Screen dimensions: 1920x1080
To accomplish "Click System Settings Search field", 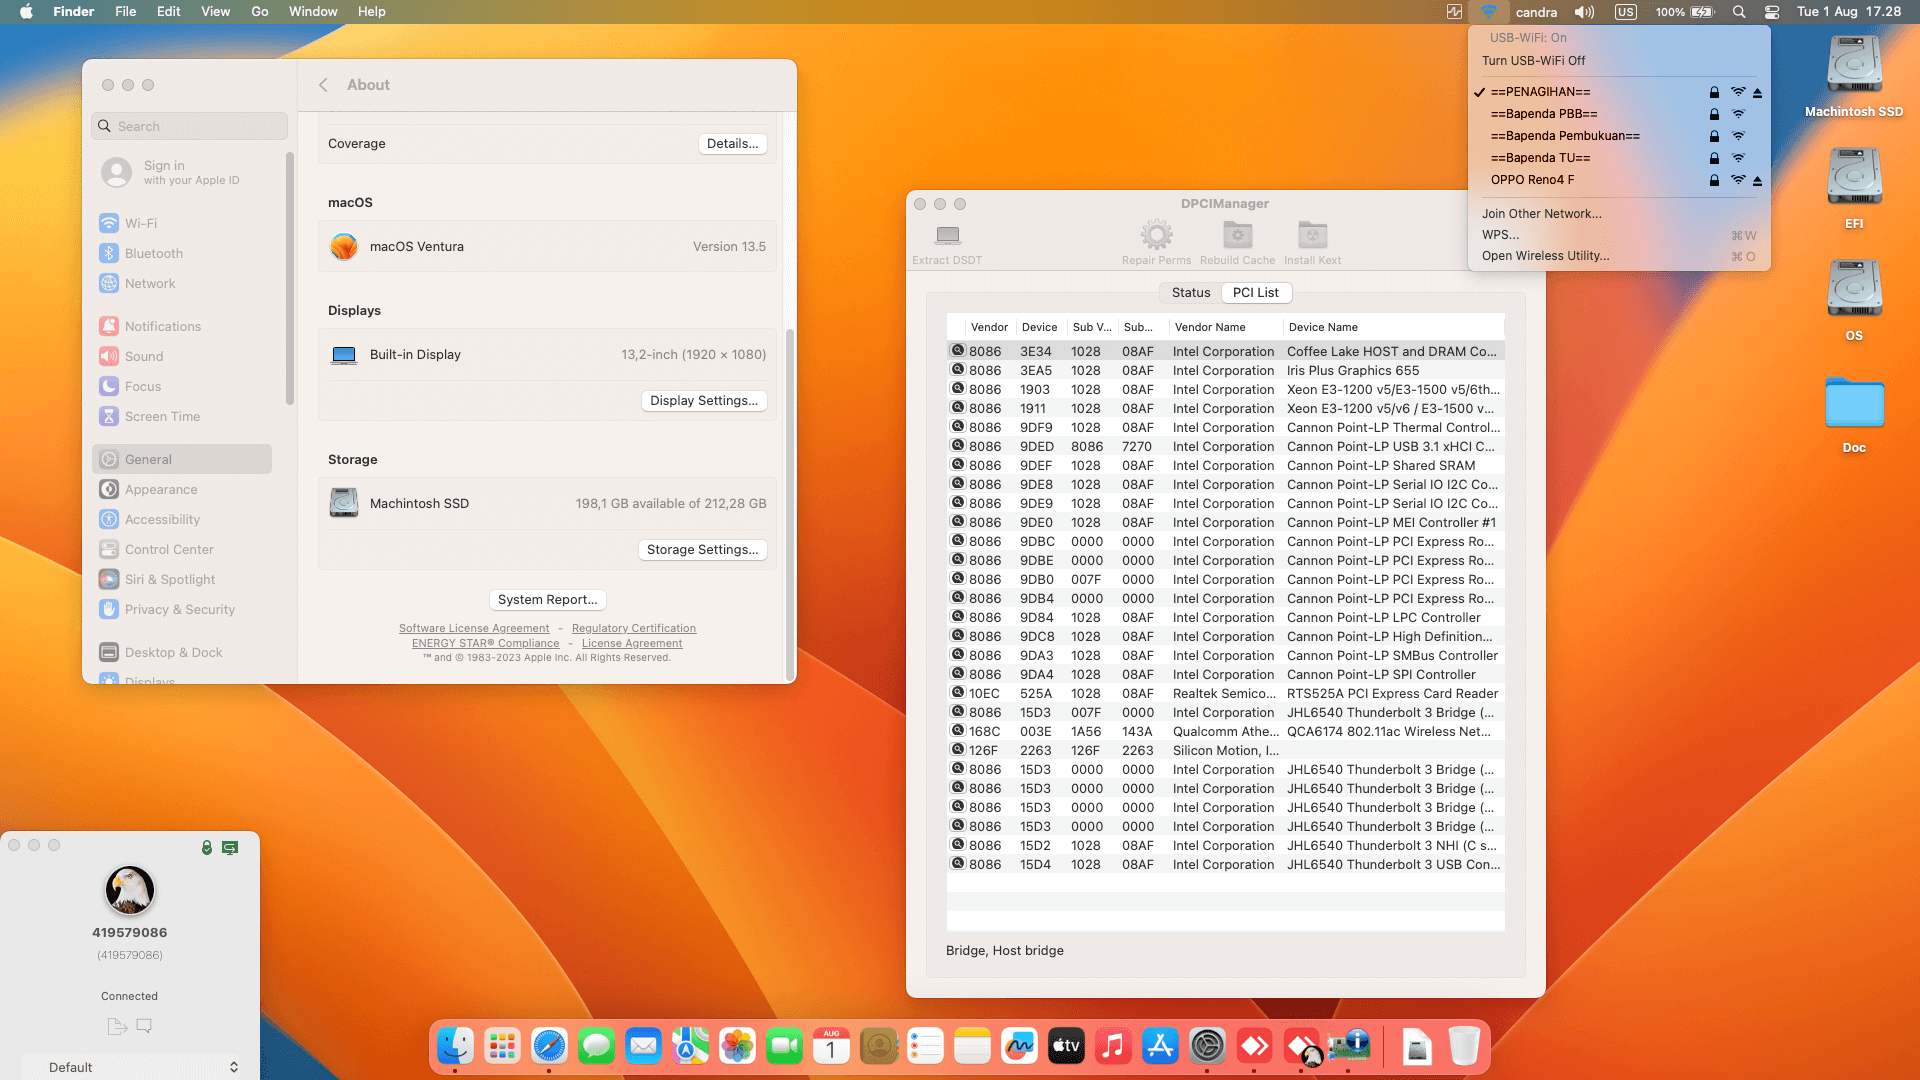I will coord(190,126).
